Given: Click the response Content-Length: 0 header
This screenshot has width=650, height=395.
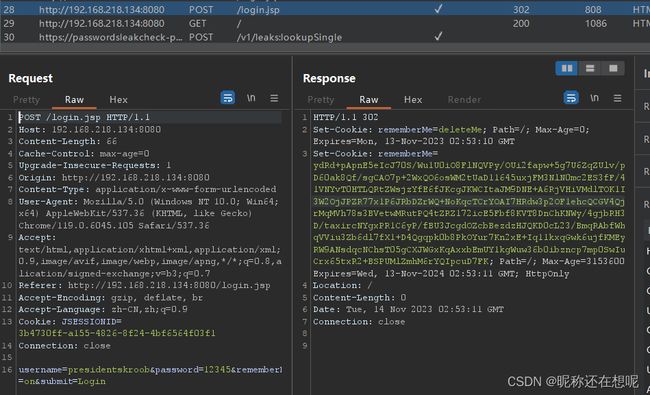Looking at the screenshot, I should 359,298.
